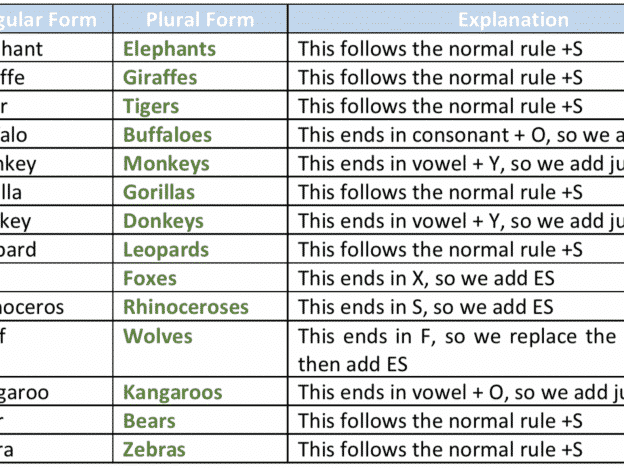Click on the word Foxes
The height and width of the screenshot is (468, 624).
(x=150, y=278)
